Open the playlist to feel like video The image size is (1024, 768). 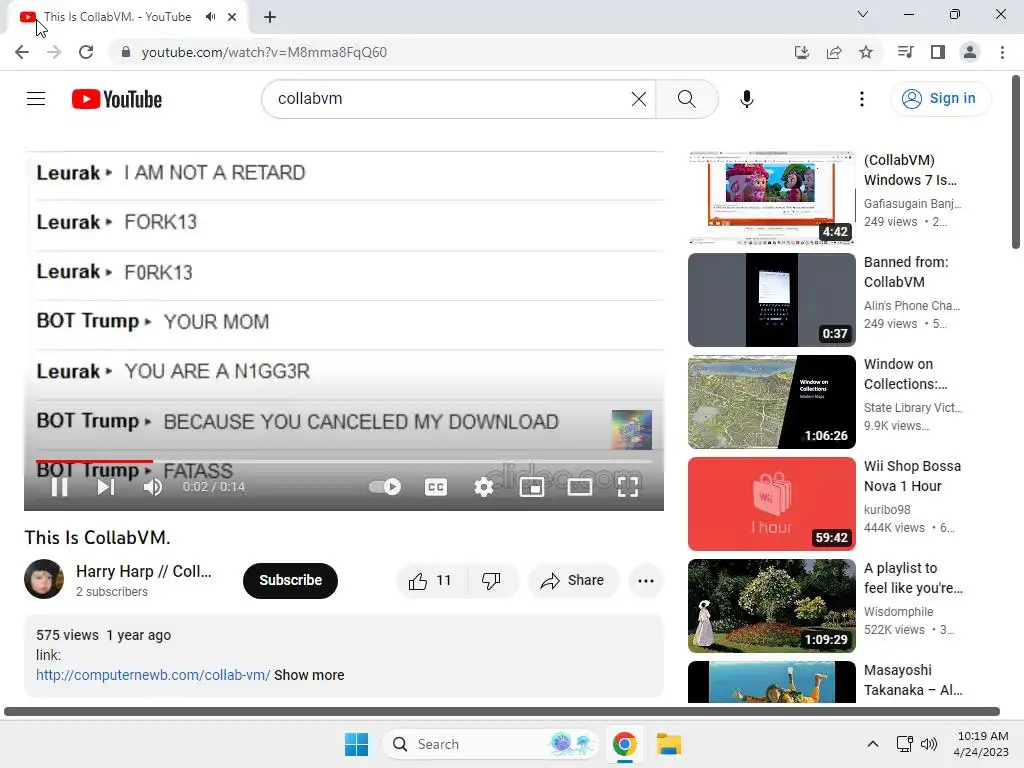[x=771, y=605]
